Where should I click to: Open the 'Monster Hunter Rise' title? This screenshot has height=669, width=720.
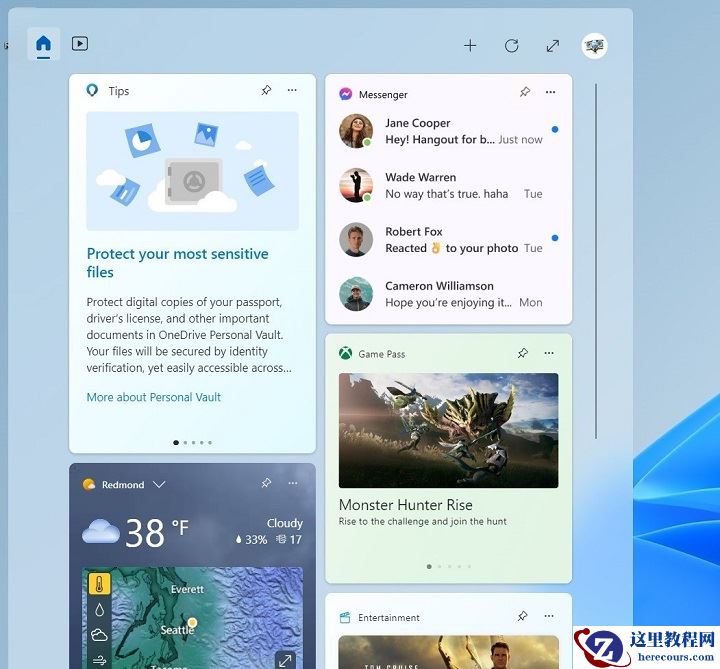click(x=406, y=505)
